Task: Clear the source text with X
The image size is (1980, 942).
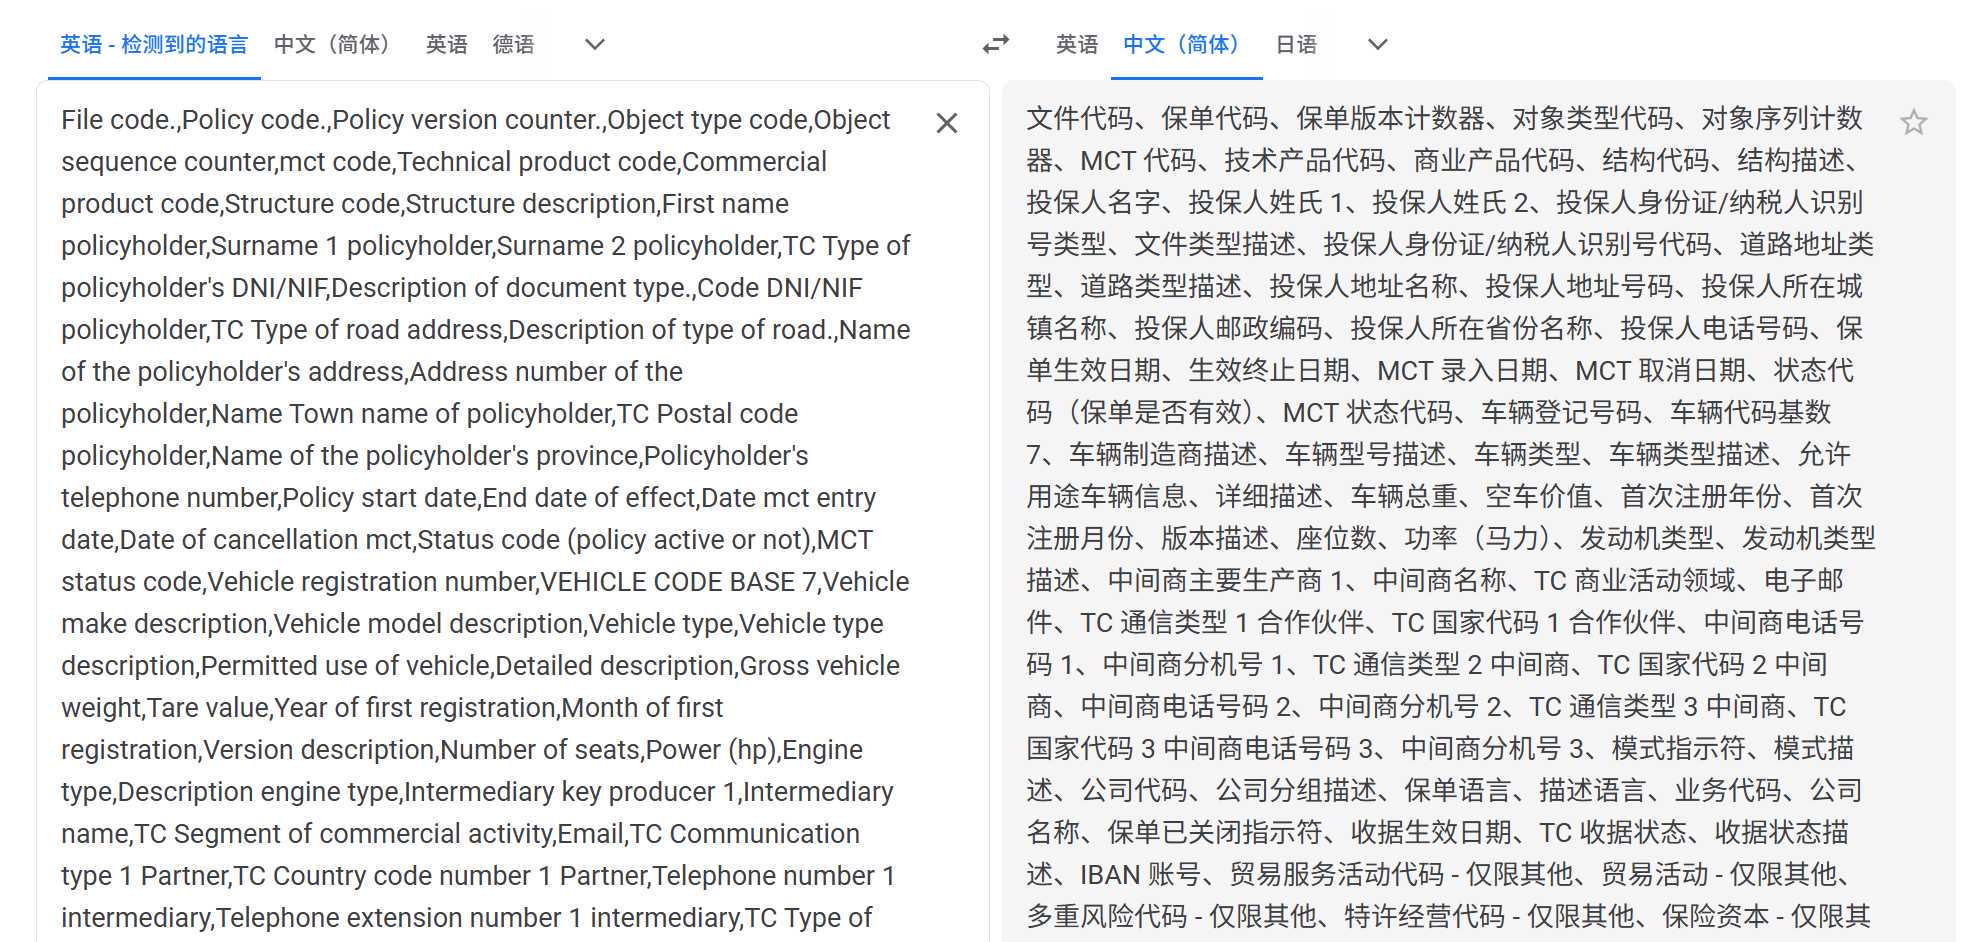Action: point(947,123)
